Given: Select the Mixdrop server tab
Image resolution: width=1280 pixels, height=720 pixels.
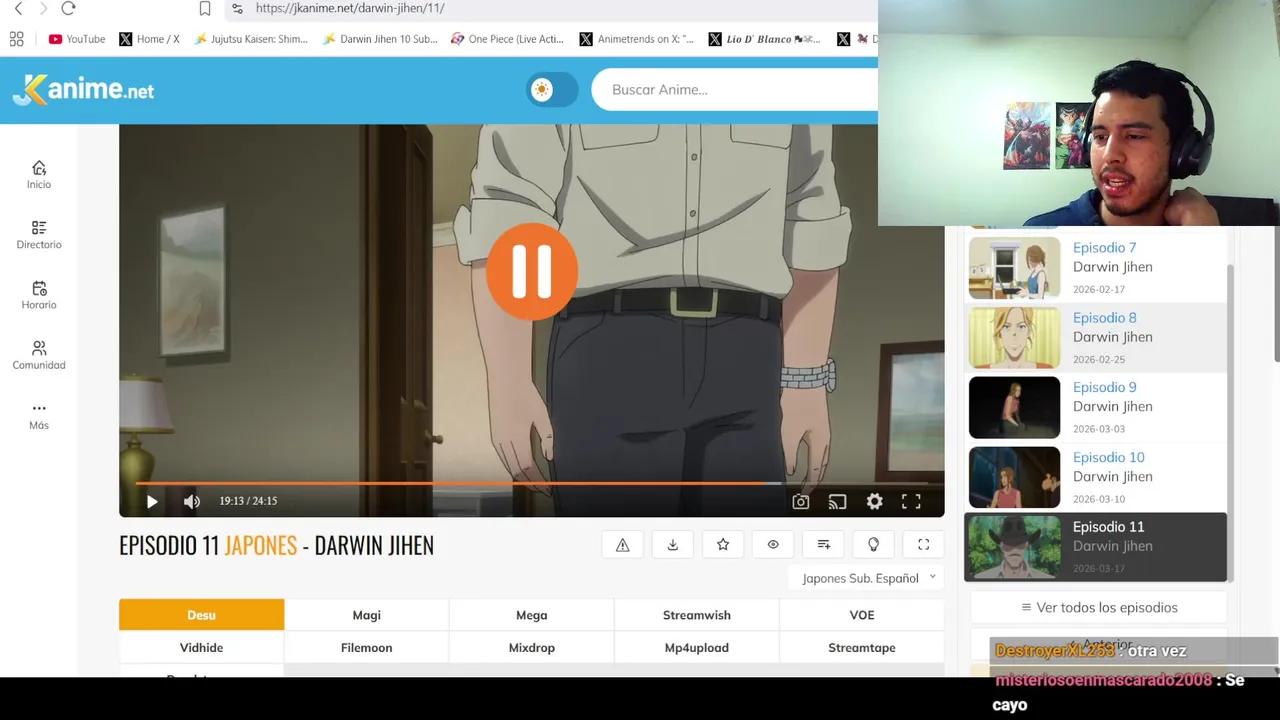Looking at the screenshot, I should tap(531, 647).
